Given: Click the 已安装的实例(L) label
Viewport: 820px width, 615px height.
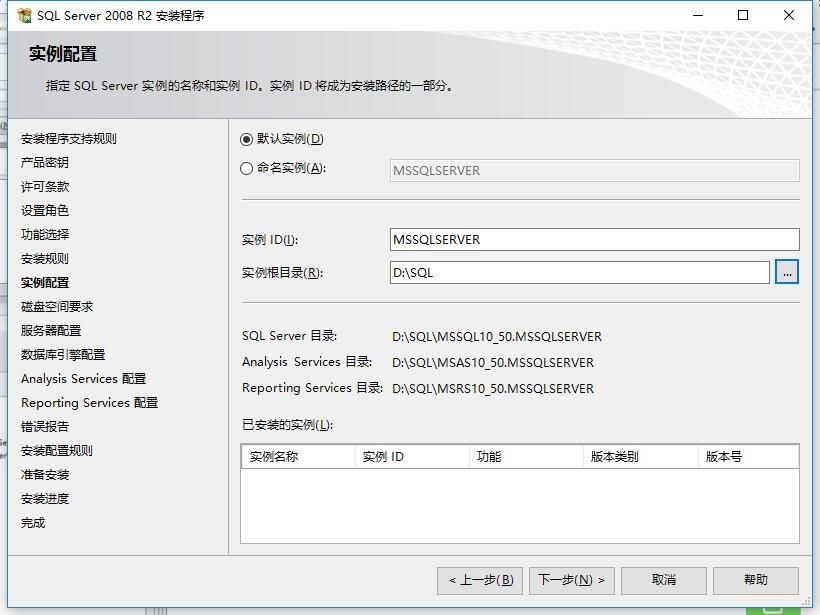Looking at the screenshot, I should click(287, 425).
